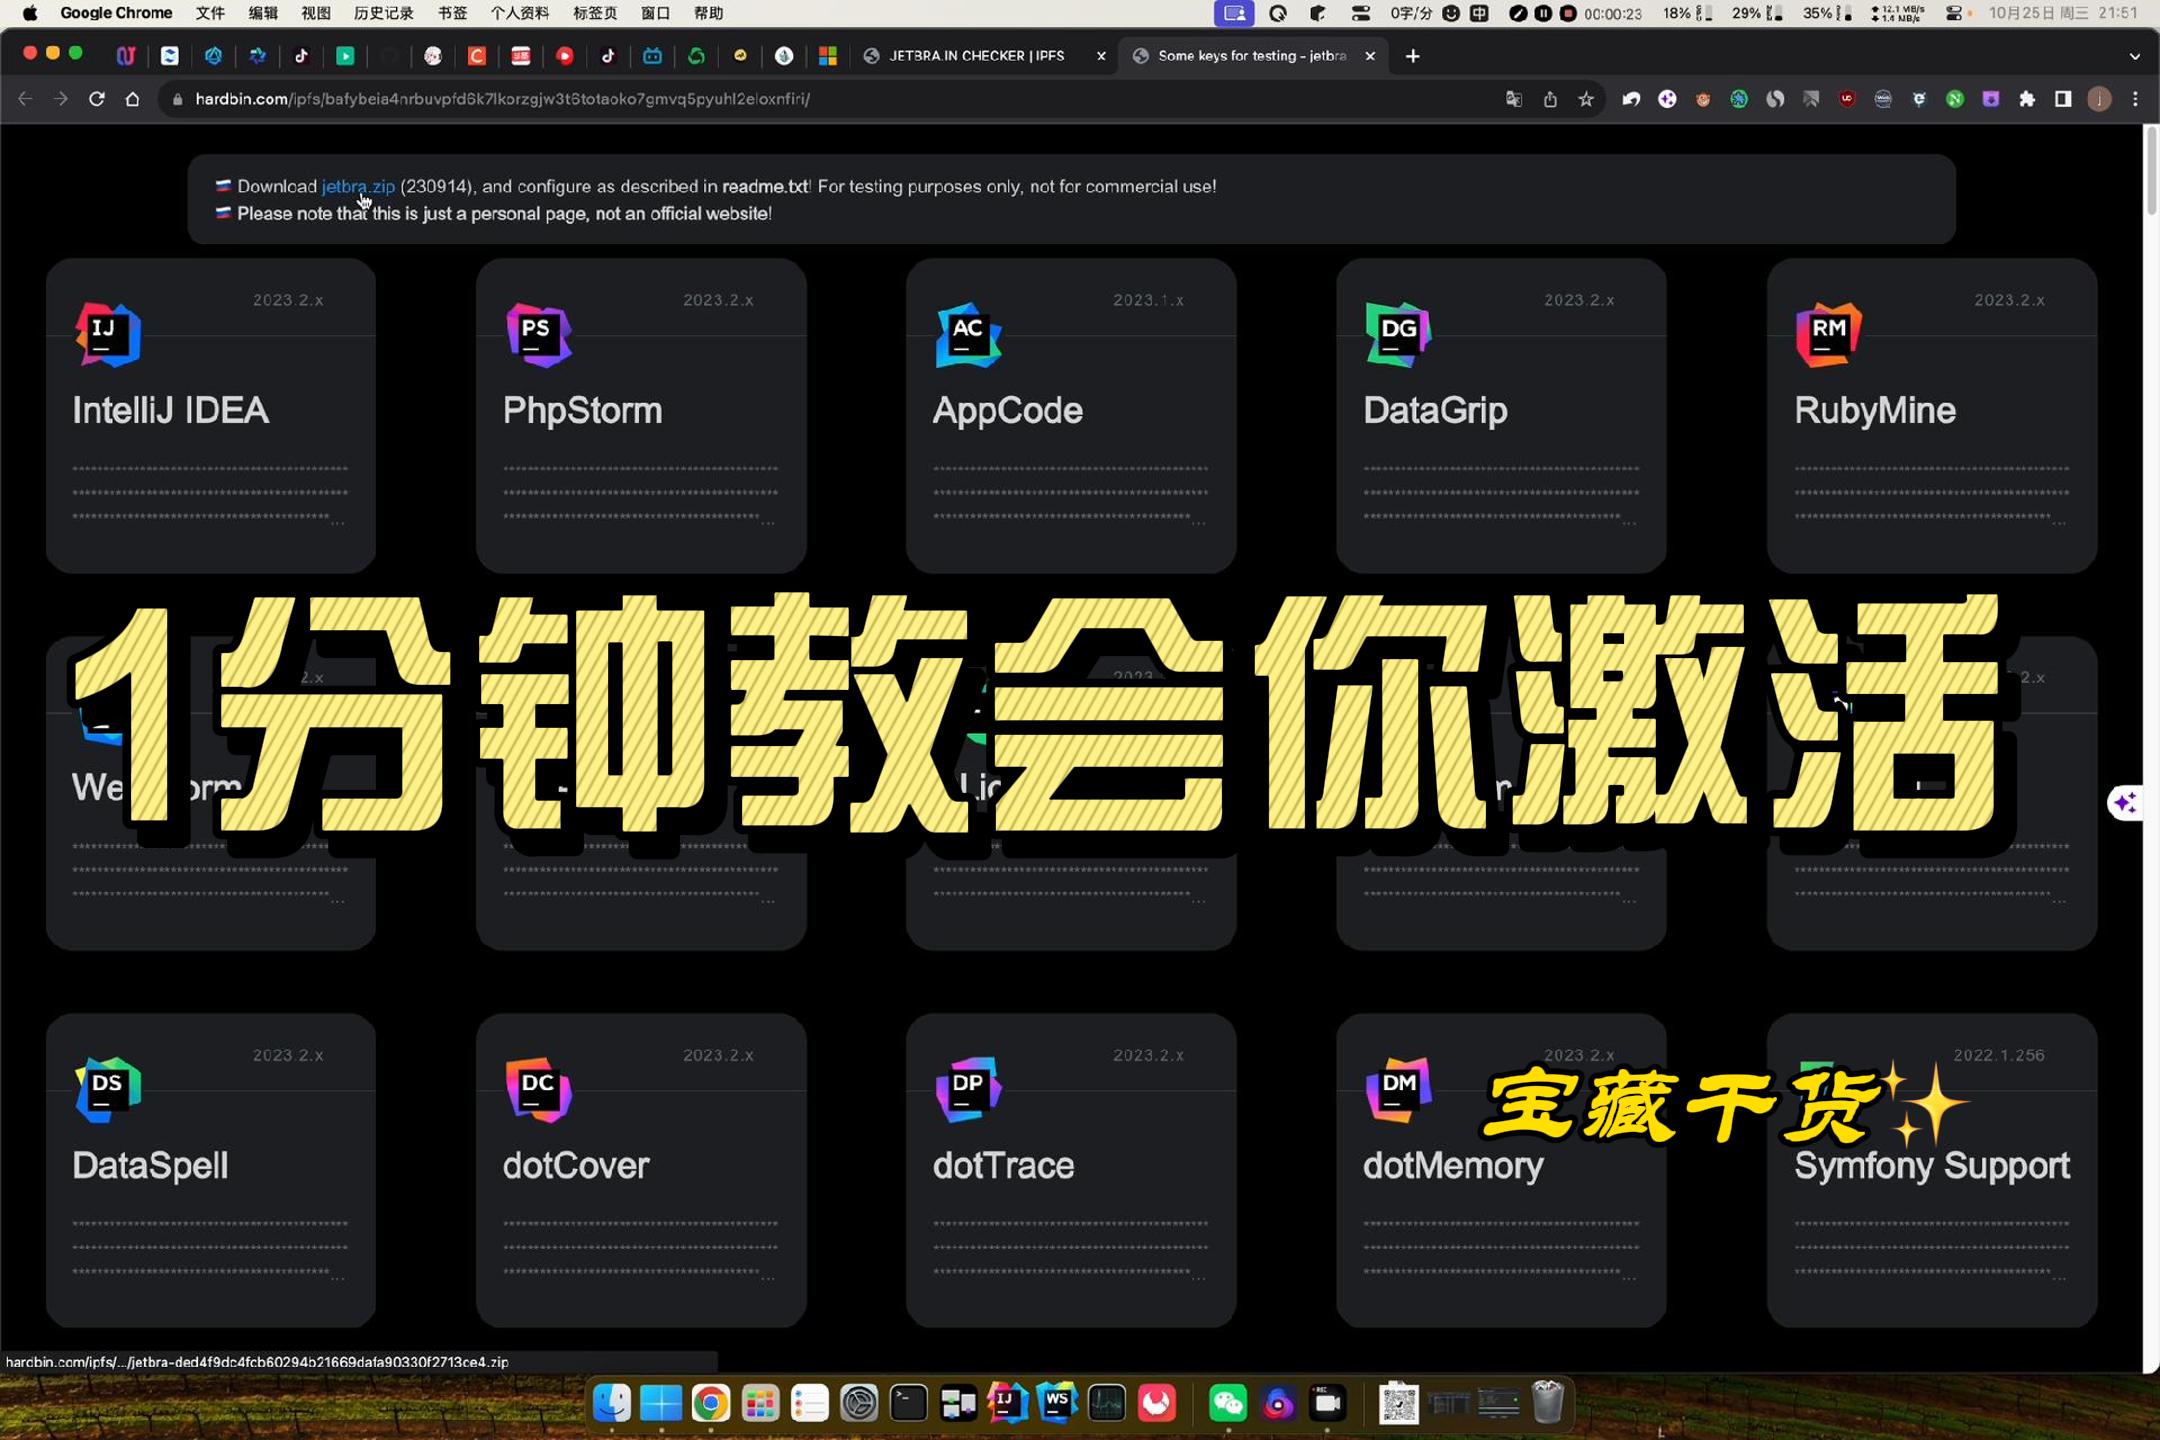Close the JETBRA.IN CHECKER tab
This screenshot has width=2160, height=1440.
(1101, 56)
